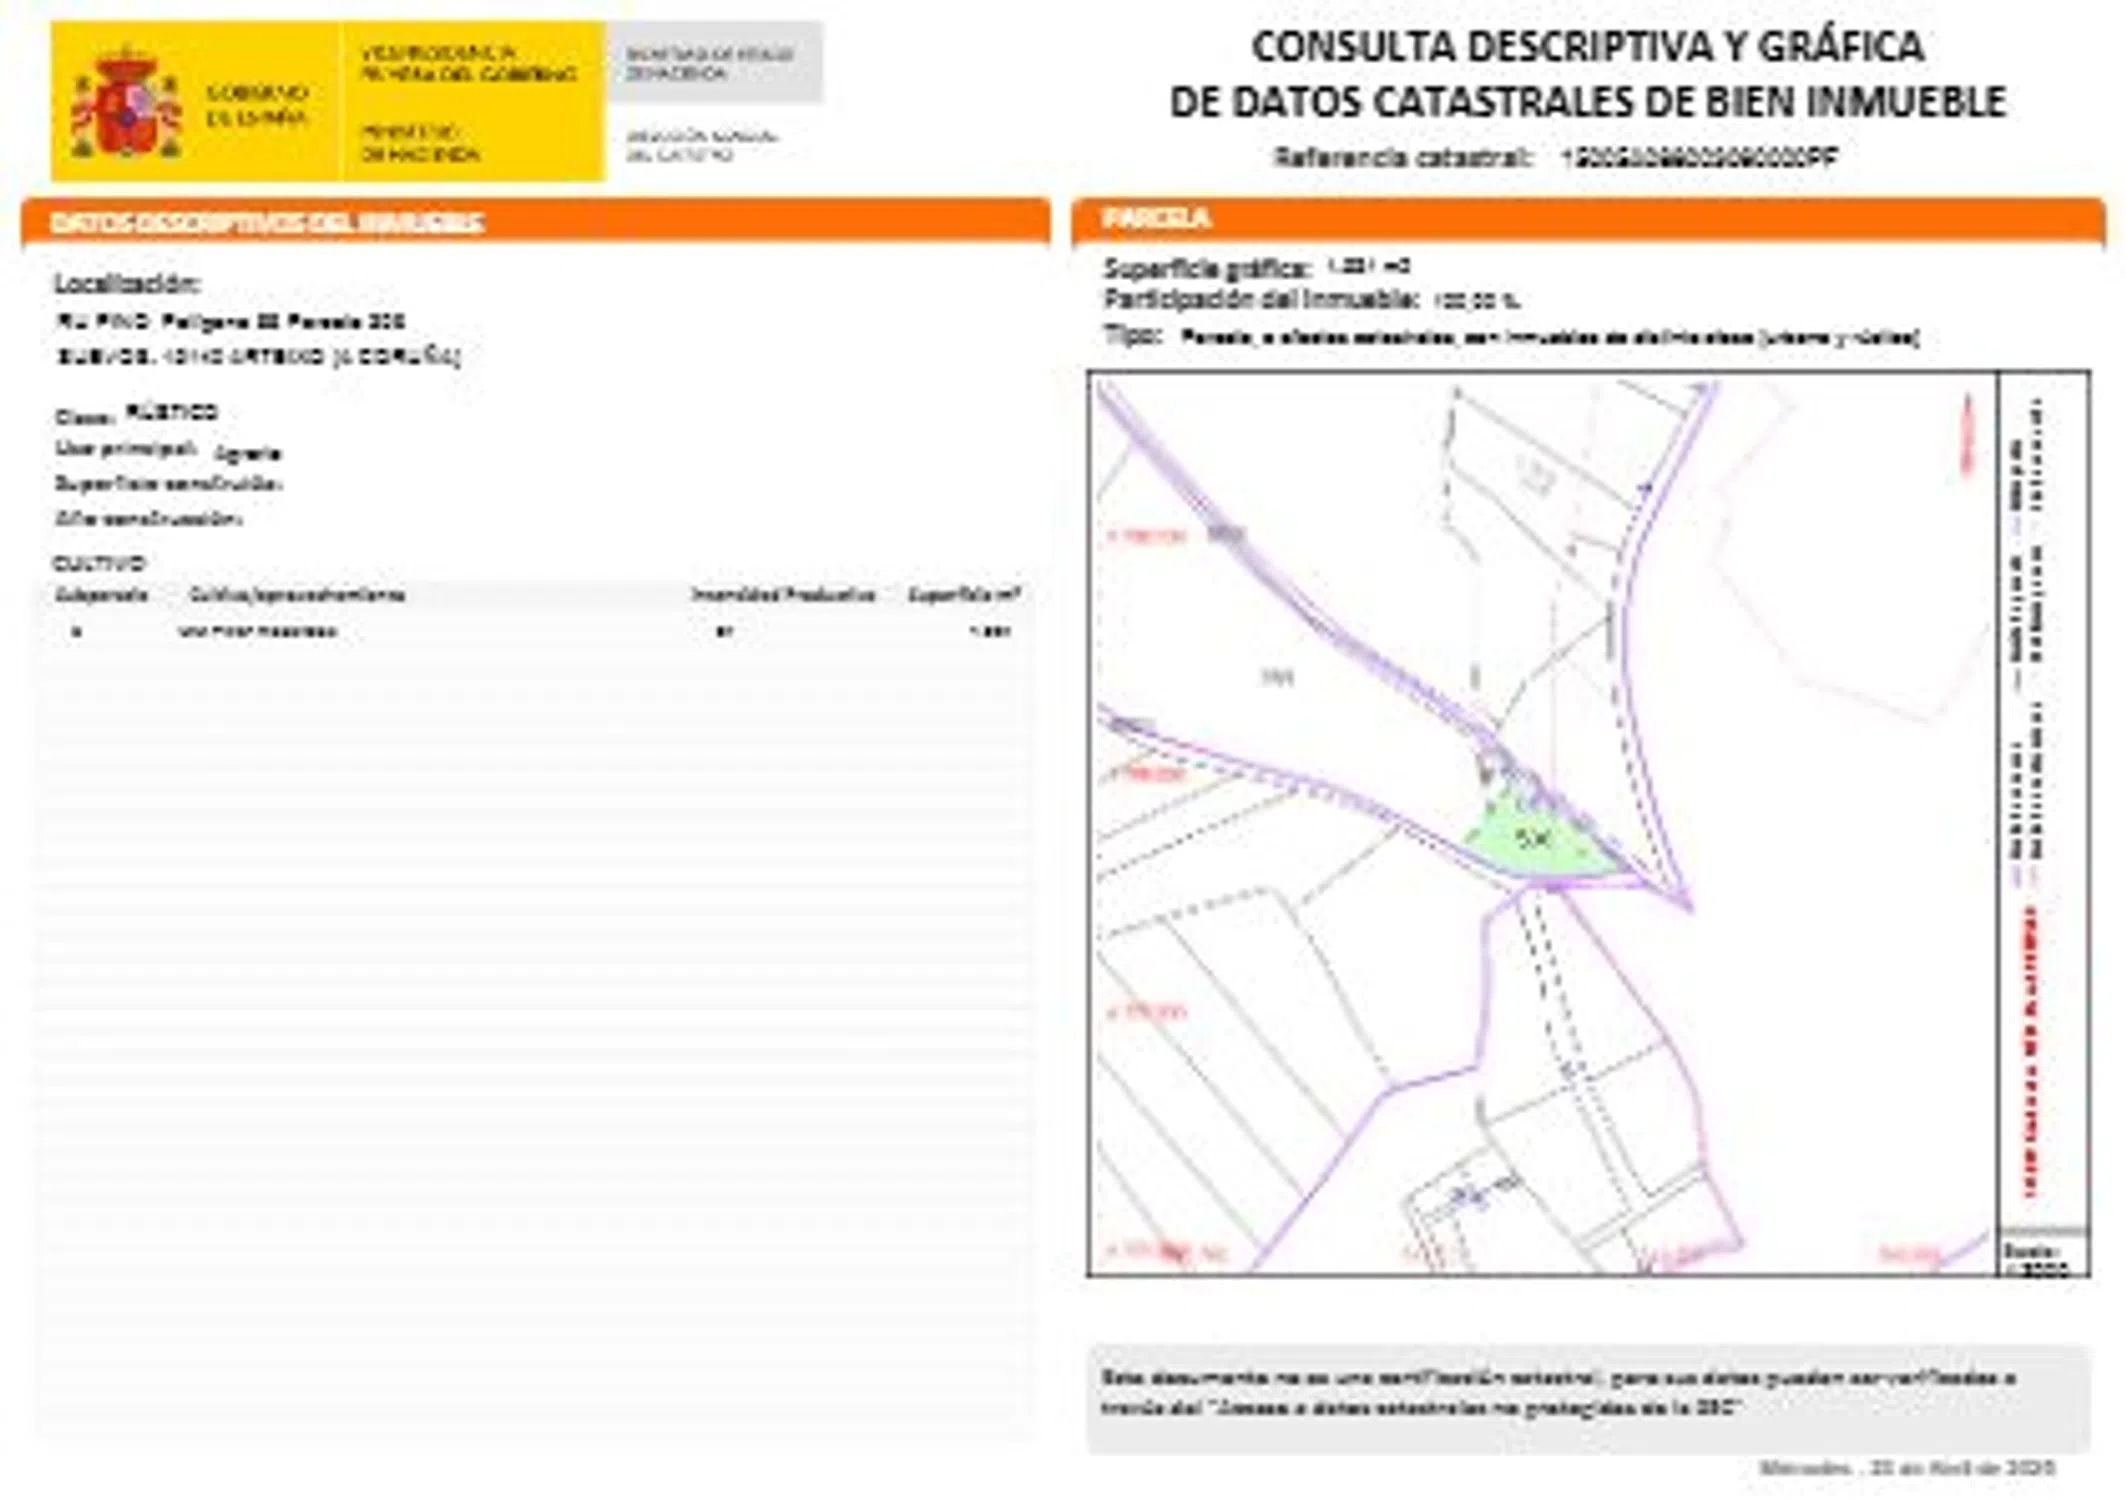Click the Gobierno de España logo text
This screenshot has height=1500, width=2126.
[x=257, y=105]
